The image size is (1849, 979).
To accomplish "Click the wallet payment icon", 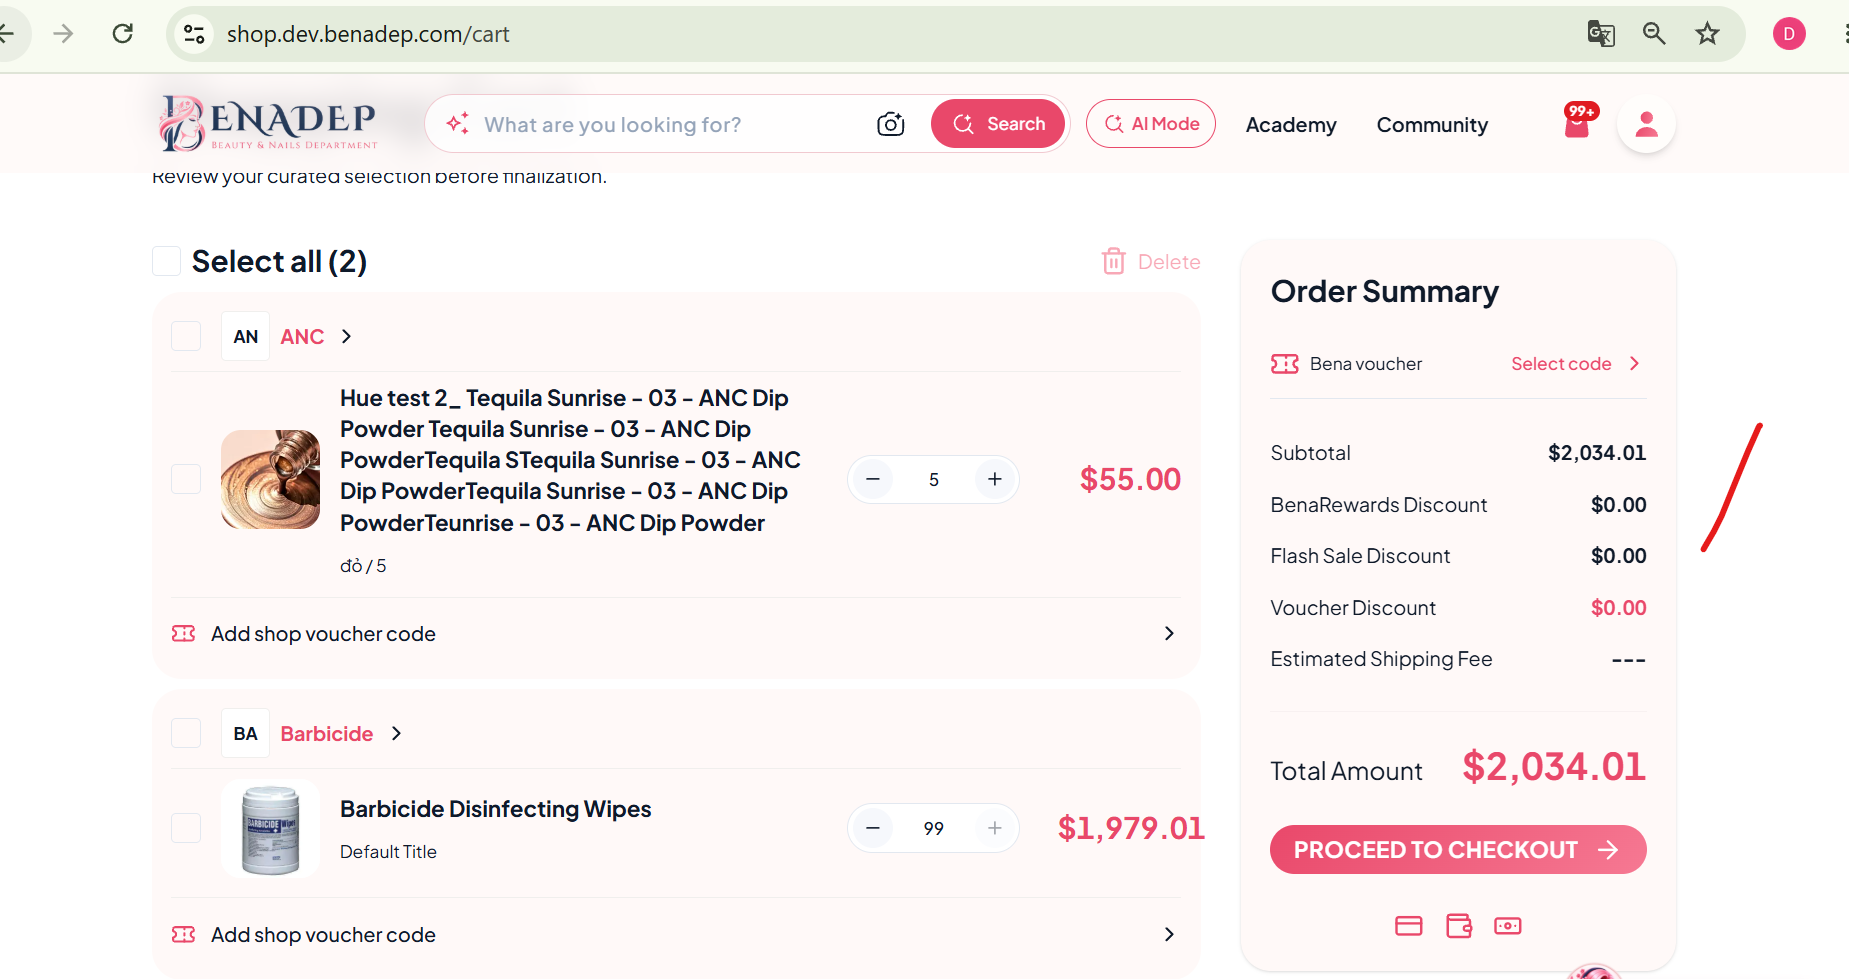I will click(x=1459, y=926).
